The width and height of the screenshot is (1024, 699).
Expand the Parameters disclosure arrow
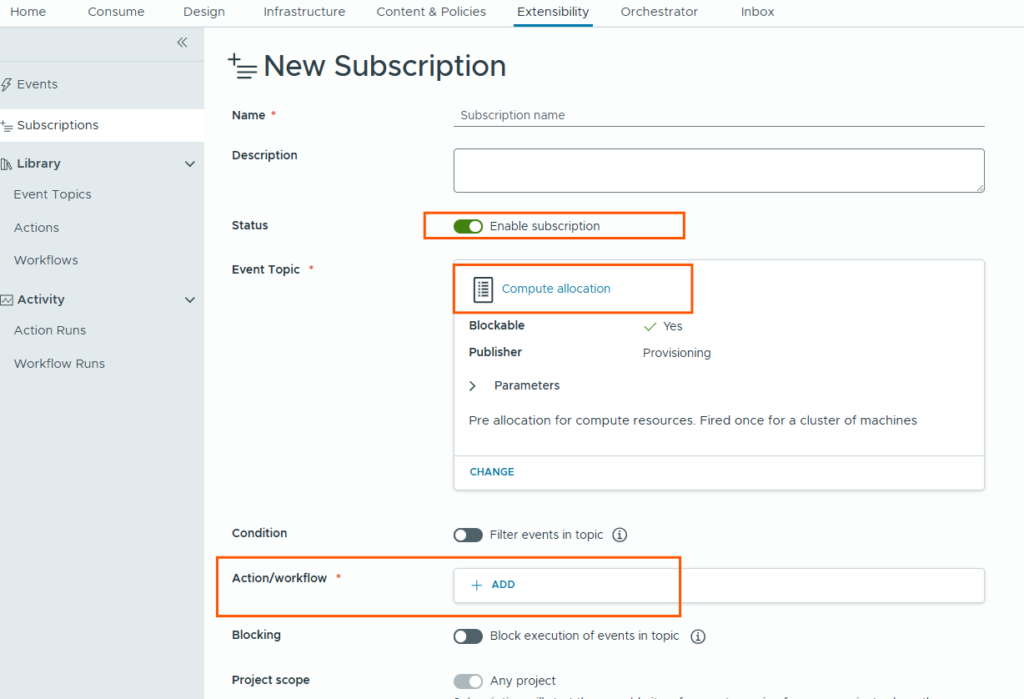click(473, 386)
